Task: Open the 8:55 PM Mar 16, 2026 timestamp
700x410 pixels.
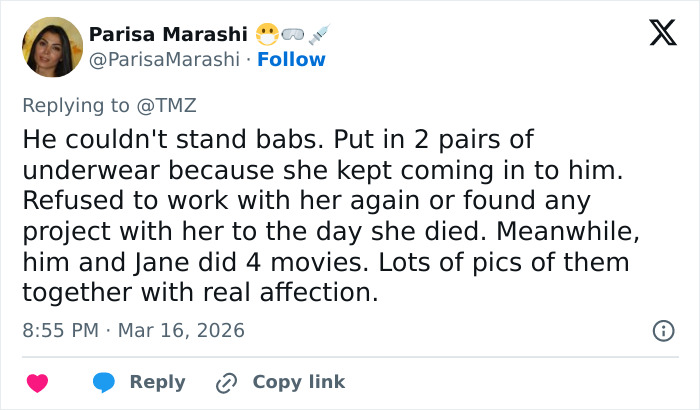Action: point(133,330)
